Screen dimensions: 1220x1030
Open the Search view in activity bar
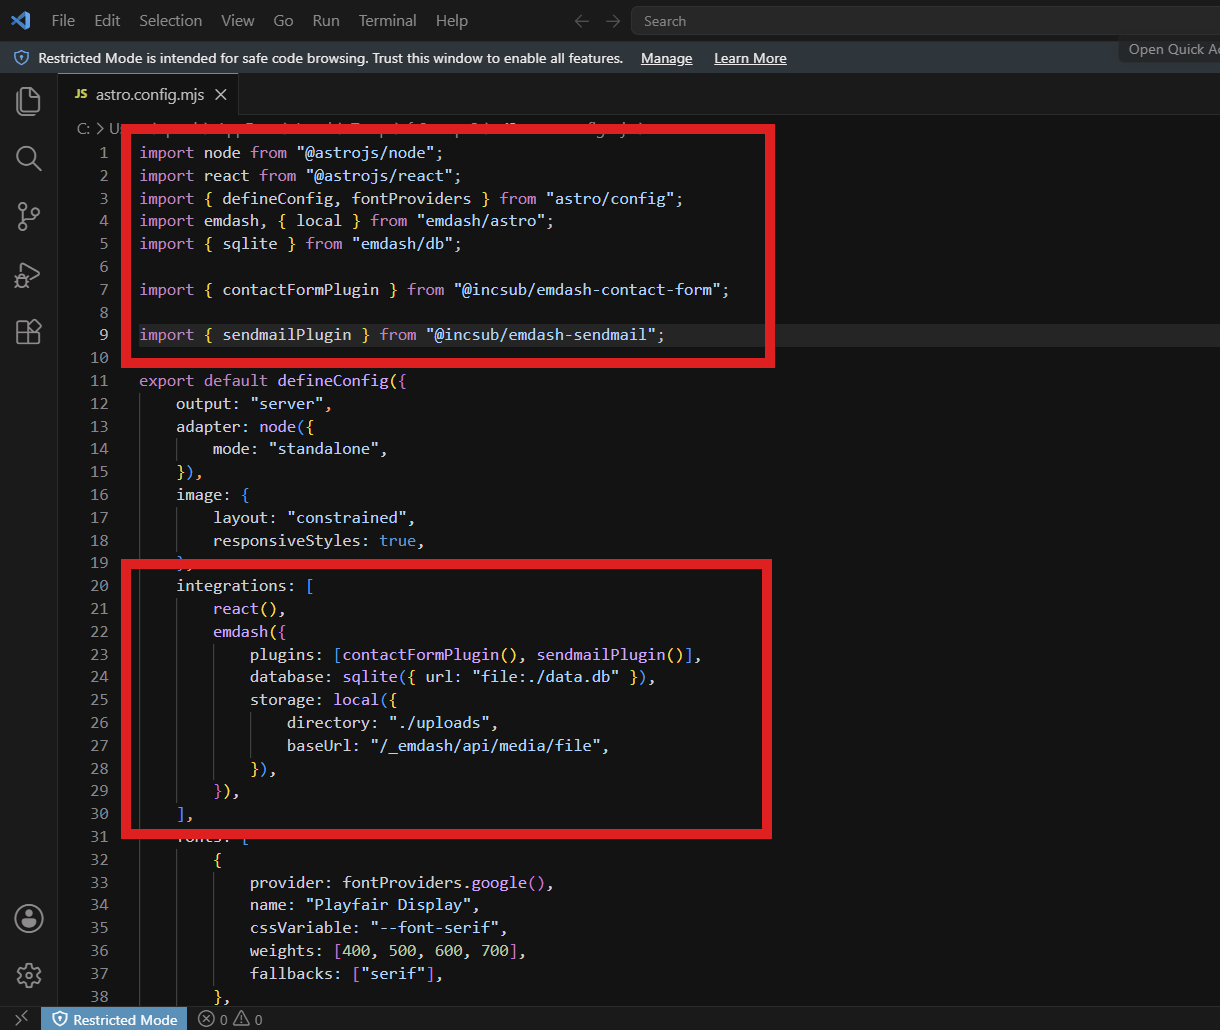point(28,158)
